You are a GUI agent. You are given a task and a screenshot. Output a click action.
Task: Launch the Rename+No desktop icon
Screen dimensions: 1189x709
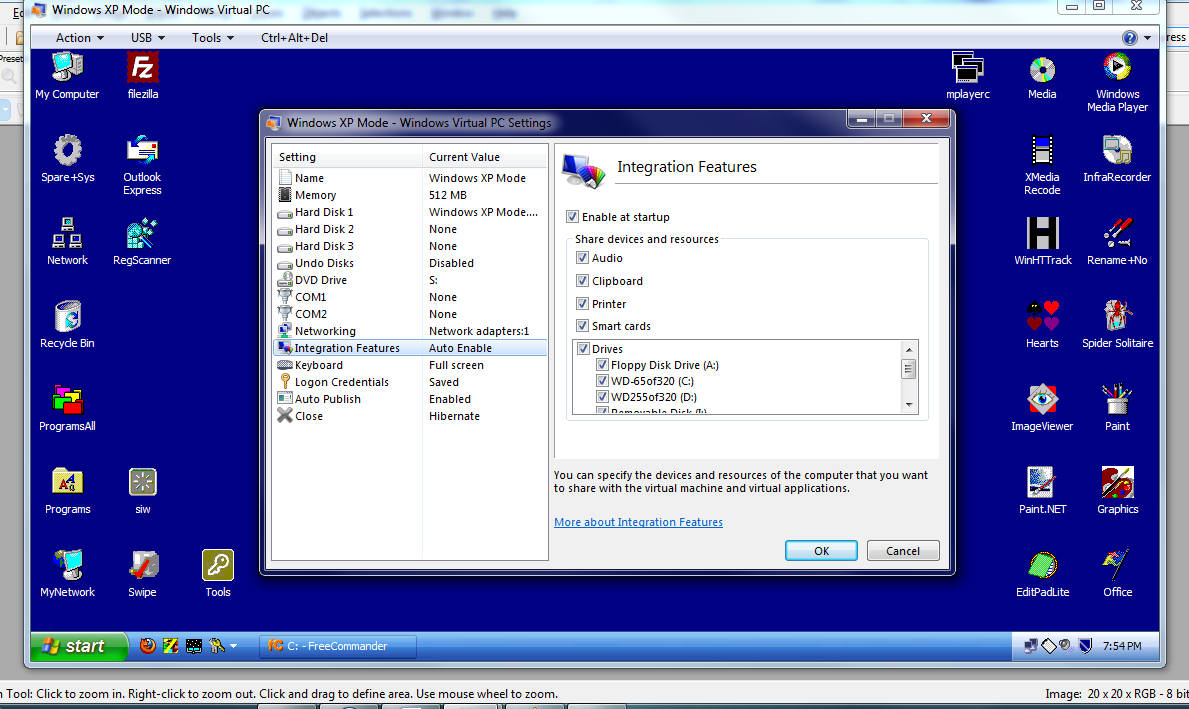pyautogui.click(x=1117, y=241)
